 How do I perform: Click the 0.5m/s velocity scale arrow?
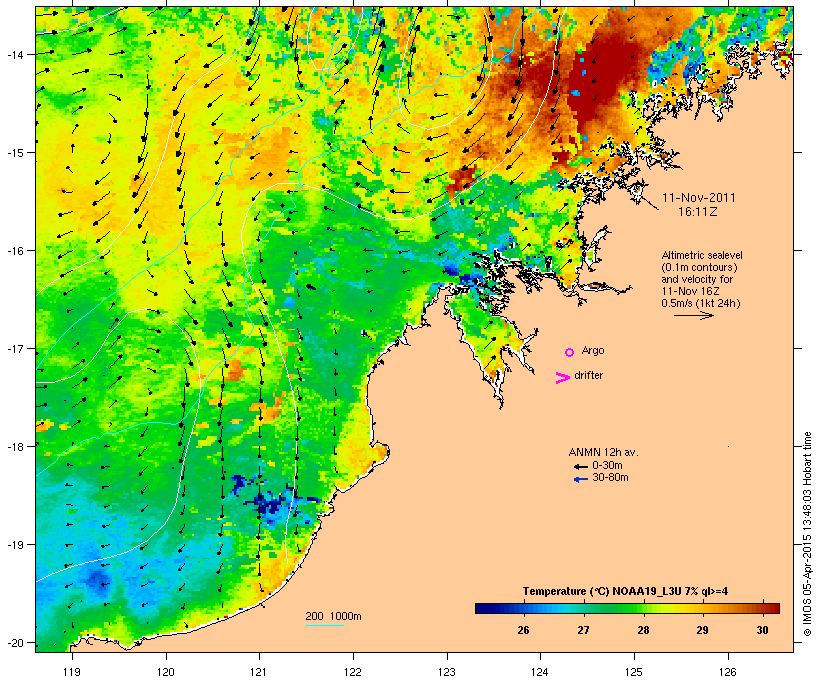(x=693, y=315)
